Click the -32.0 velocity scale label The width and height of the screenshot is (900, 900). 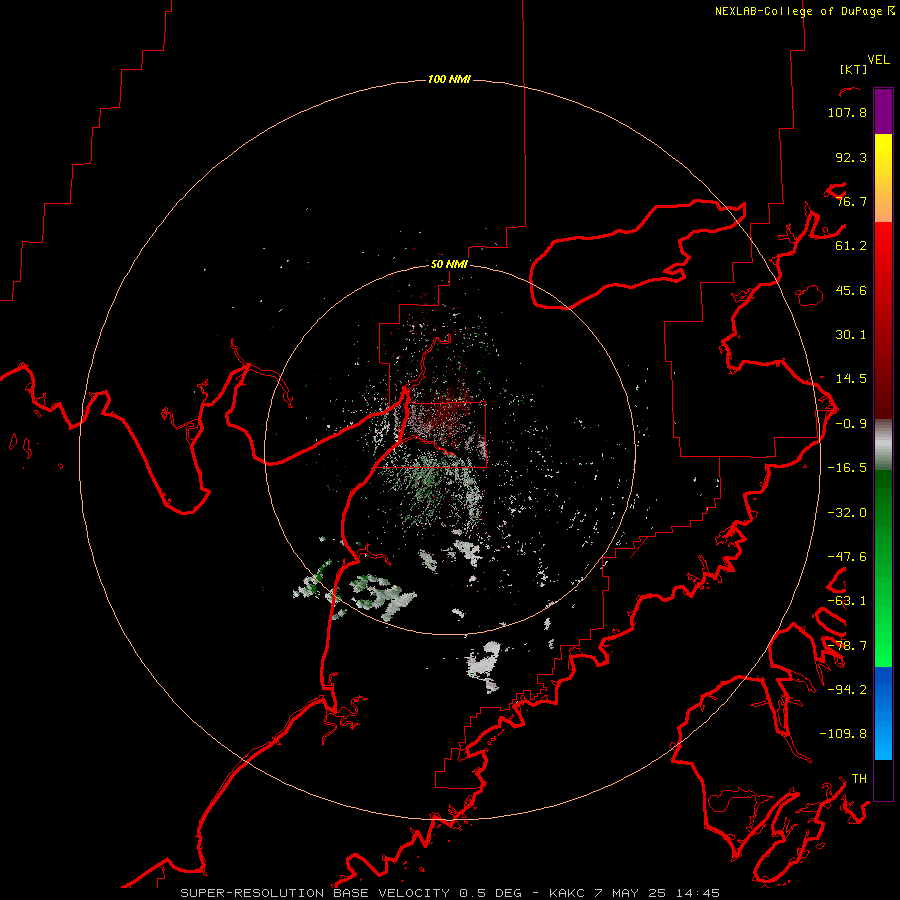pos(847,513)
